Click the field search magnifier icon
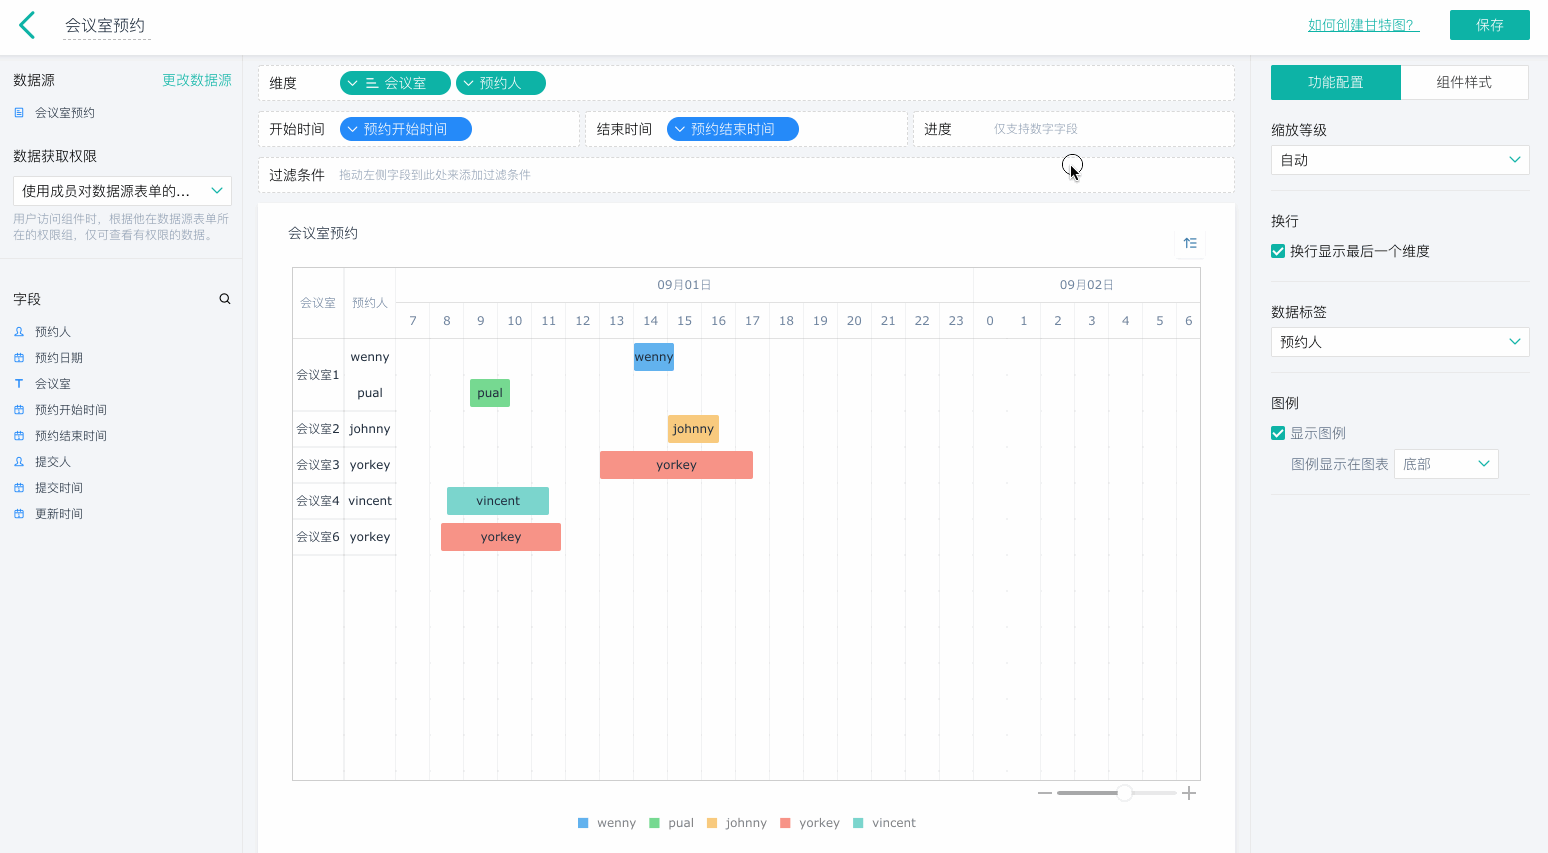Image resolution: width=1548 pixels, height=853 pixels. tap(225, 299)
